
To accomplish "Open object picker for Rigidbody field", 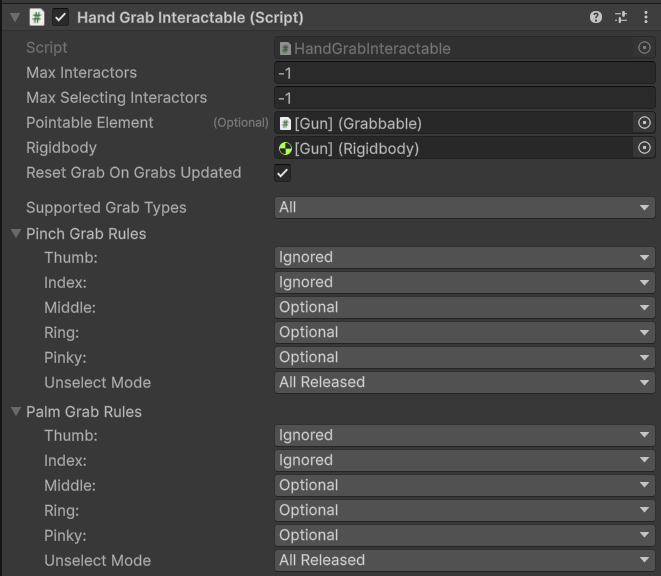I will tap(644, 148).
